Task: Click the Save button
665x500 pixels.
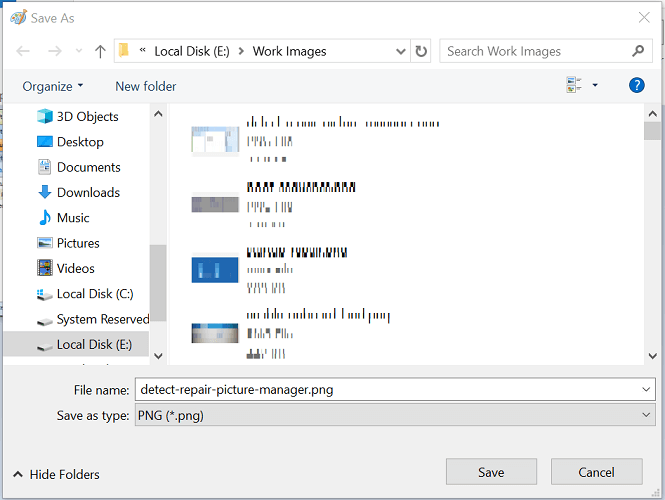Action: click(491, 472)
